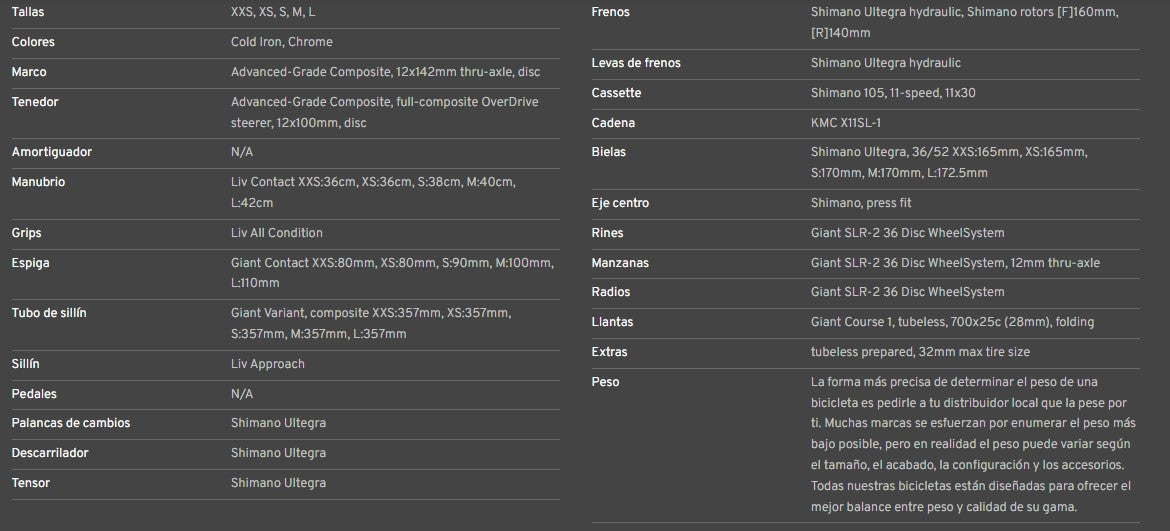Click the 'Cold Iron, Chrome' colors value
The width and height of the screenshot is (1170, 531).
click(x=281, y=42)
